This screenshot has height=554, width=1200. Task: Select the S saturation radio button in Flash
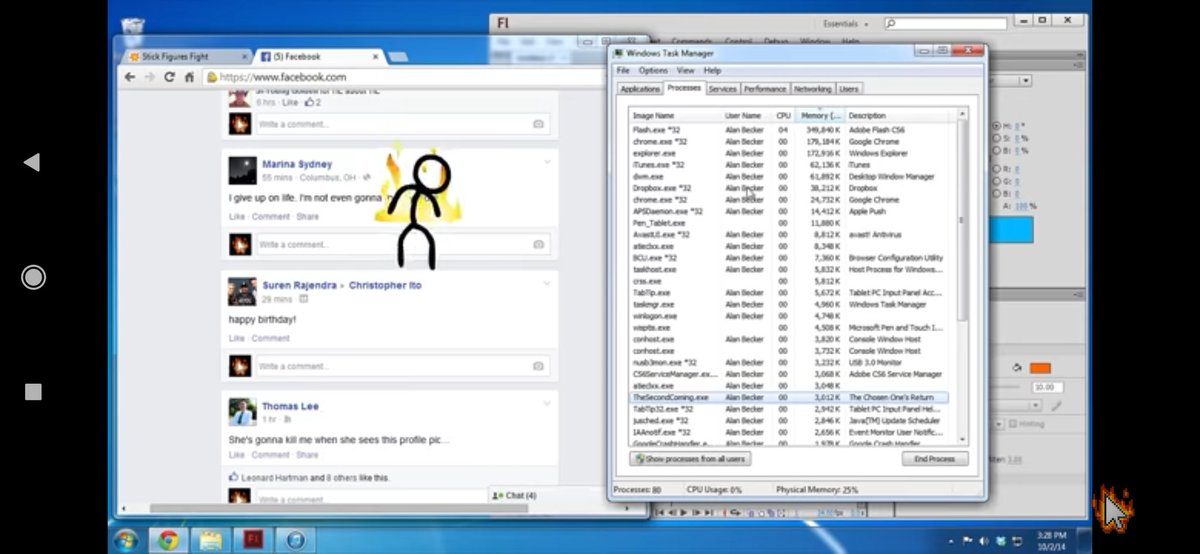(x=997, y=138)
